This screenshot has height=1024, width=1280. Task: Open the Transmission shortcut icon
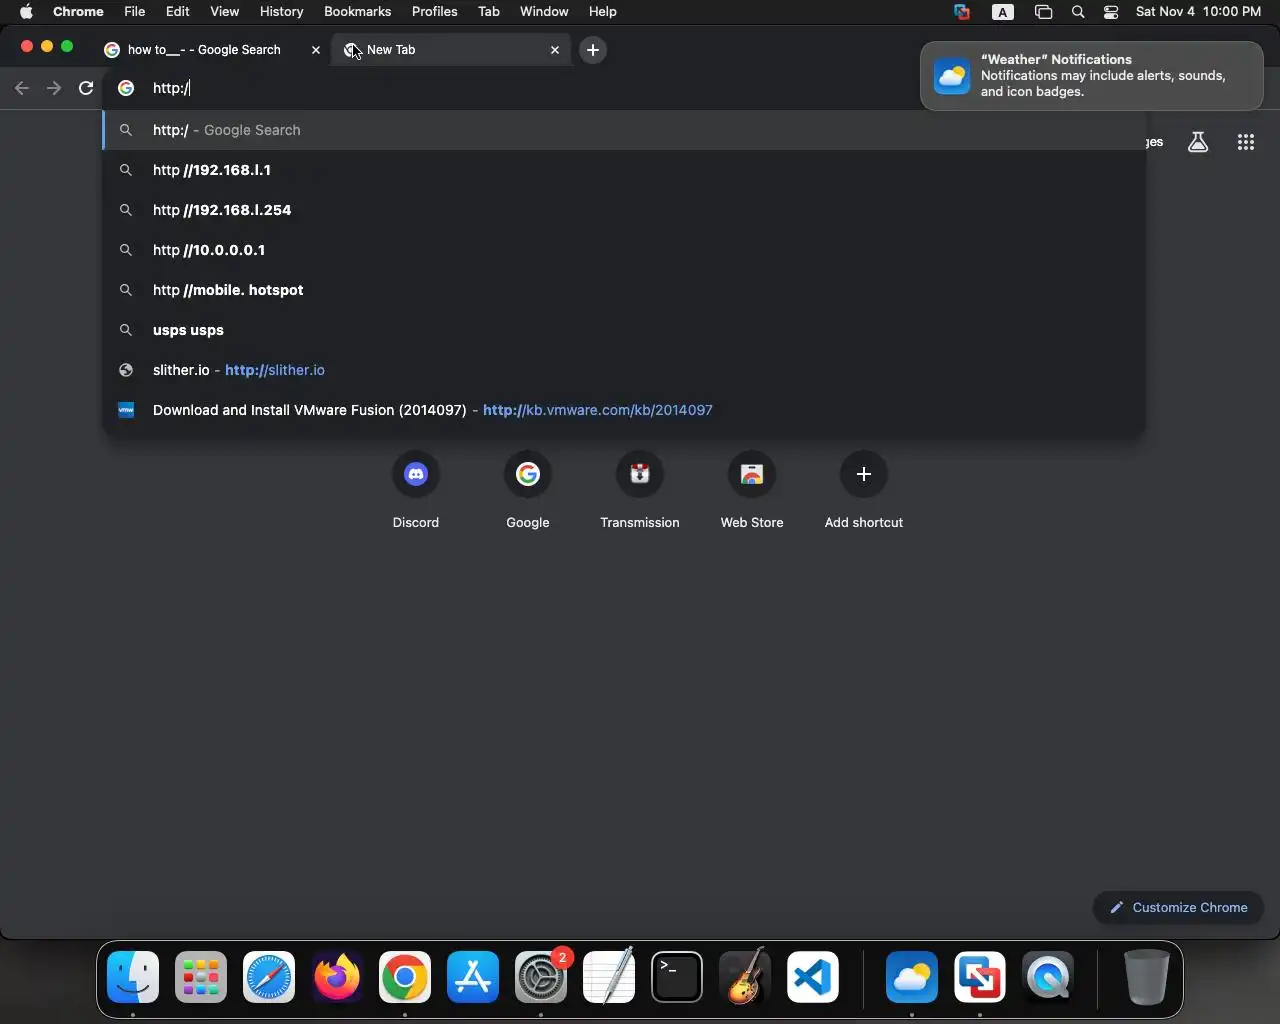[640, 474]
